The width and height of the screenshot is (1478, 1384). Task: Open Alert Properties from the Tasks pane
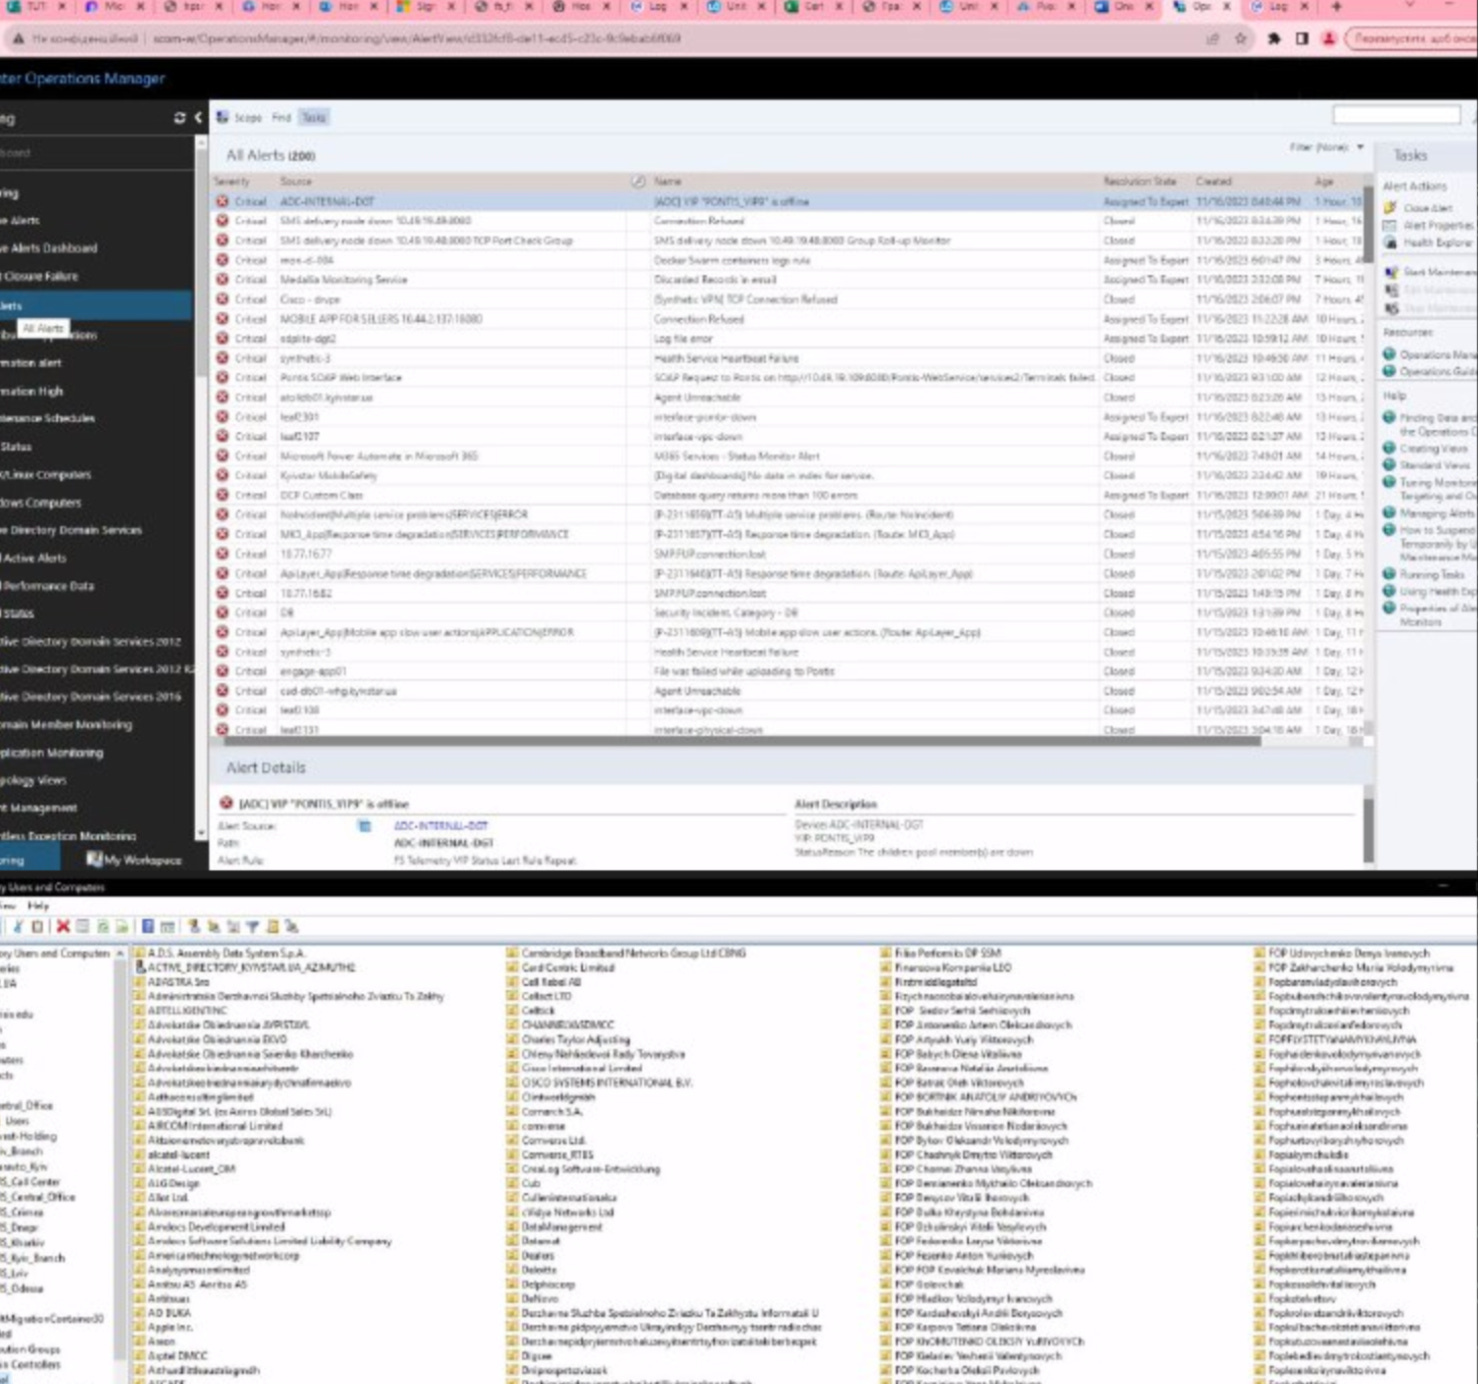(x=1438, y=225)
